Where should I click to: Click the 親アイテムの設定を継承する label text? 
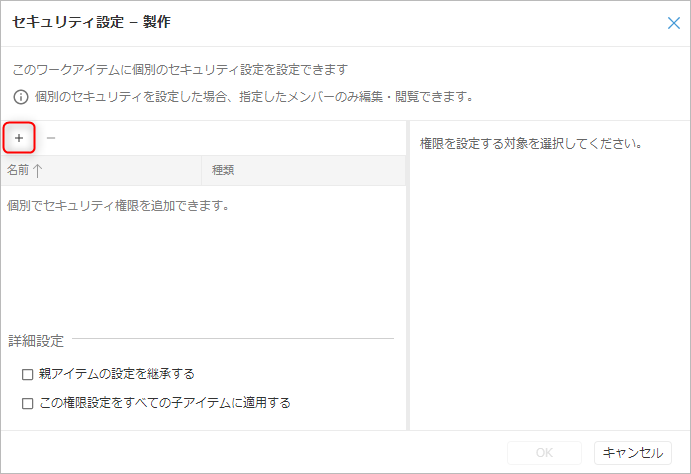click(116, 374)
